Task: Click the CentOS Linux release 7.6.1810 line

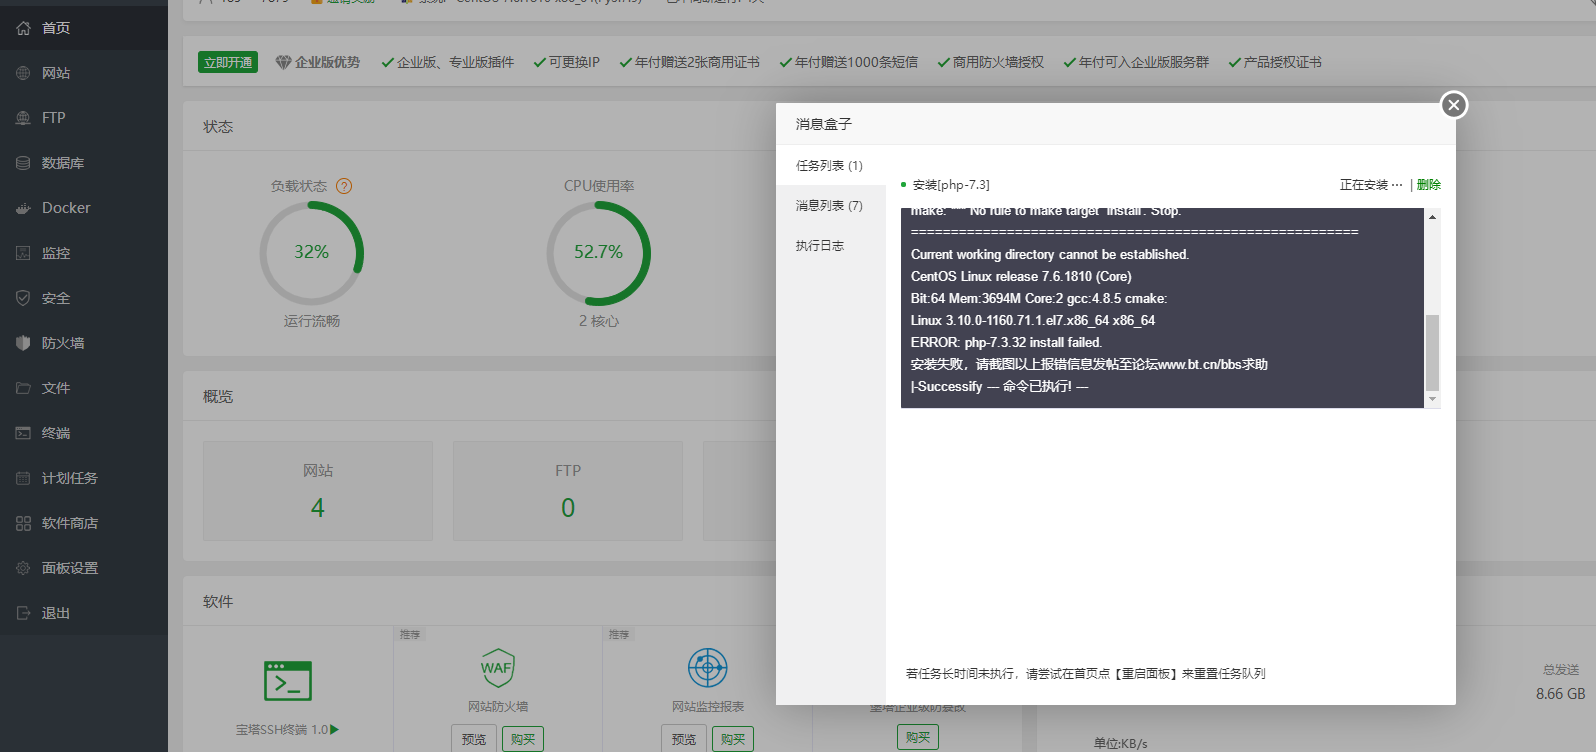Action: [1021, 276]
